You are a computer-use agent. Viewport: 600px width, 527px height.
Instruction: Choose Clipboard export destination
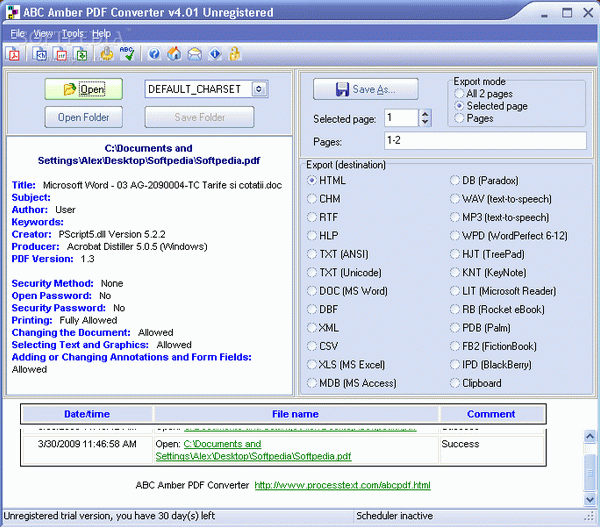476,383
